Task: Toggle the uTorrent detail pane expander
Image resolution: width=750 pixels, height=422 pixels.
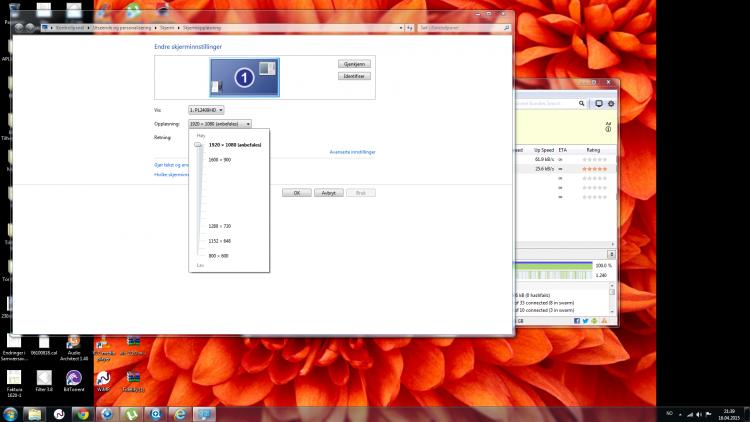Action: coord(611,255)
